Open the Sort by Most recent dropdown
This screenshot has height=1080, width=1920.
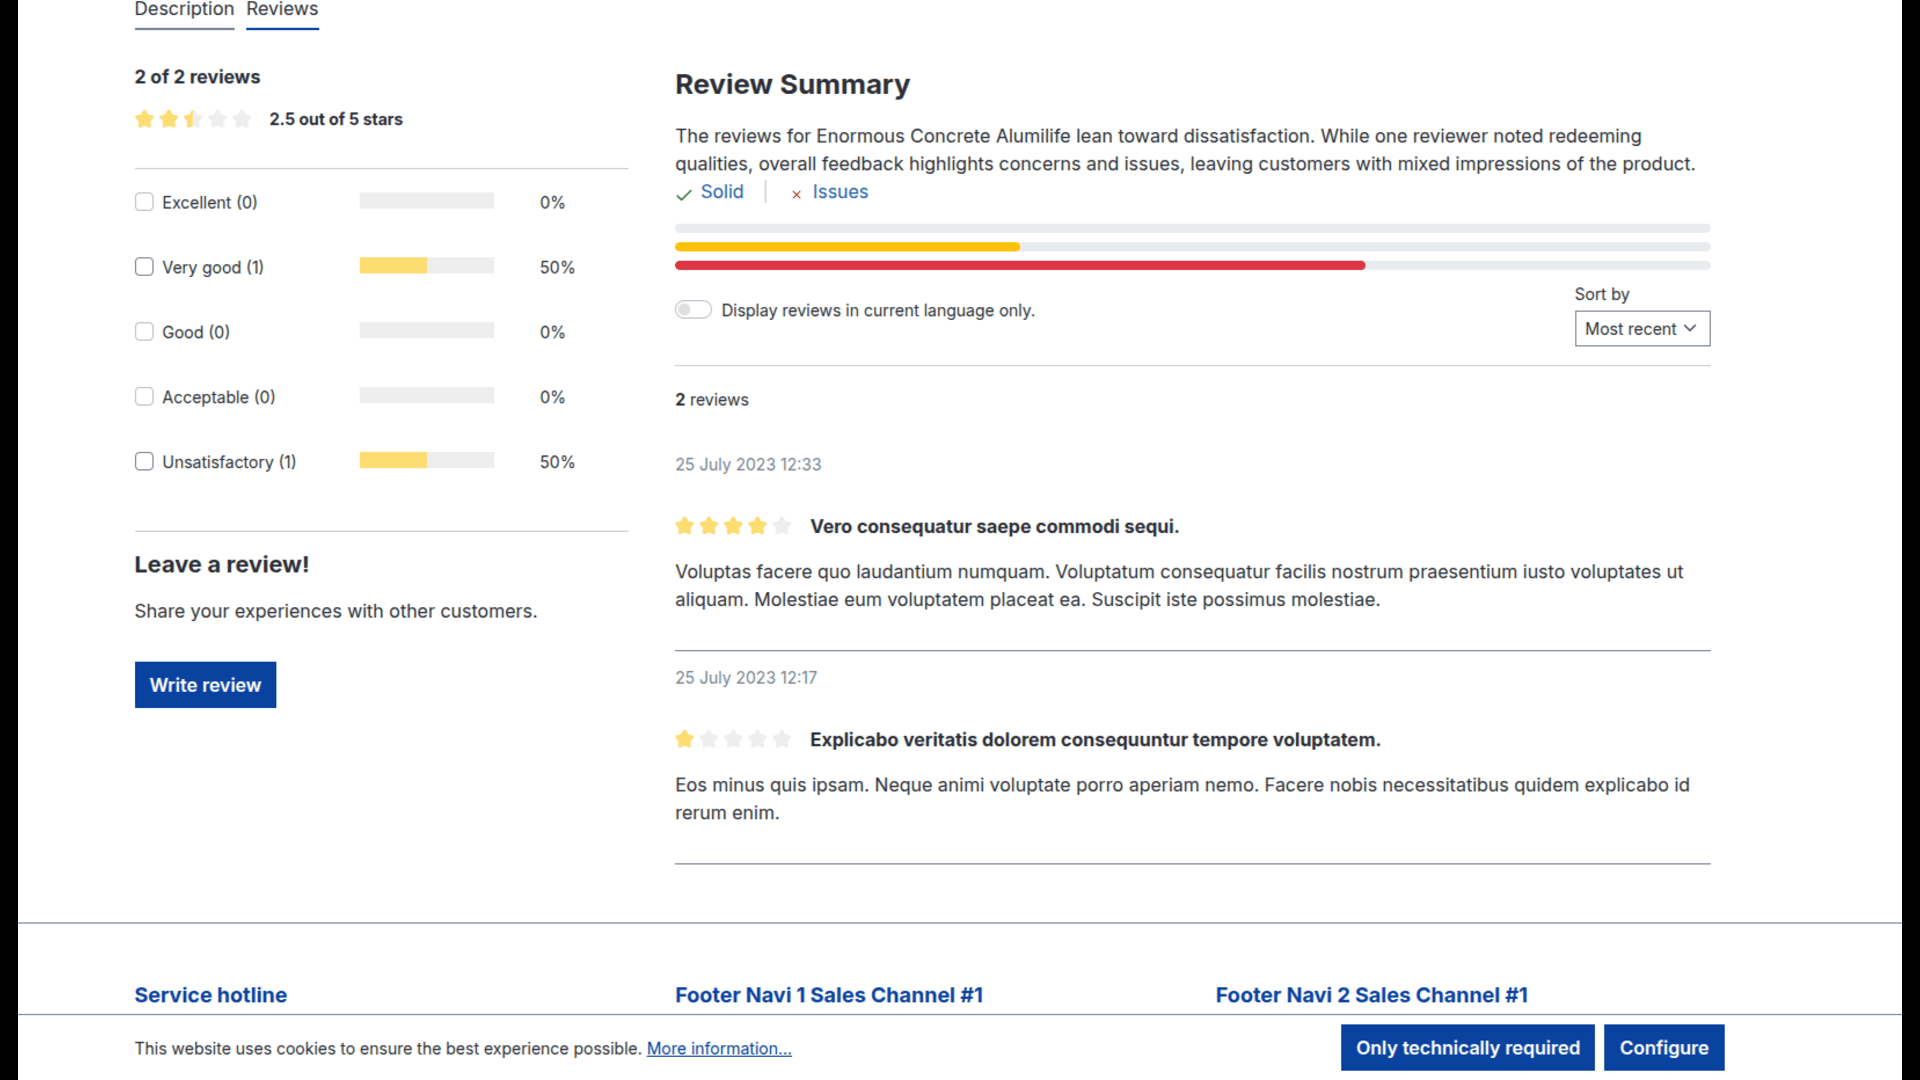1642,328
